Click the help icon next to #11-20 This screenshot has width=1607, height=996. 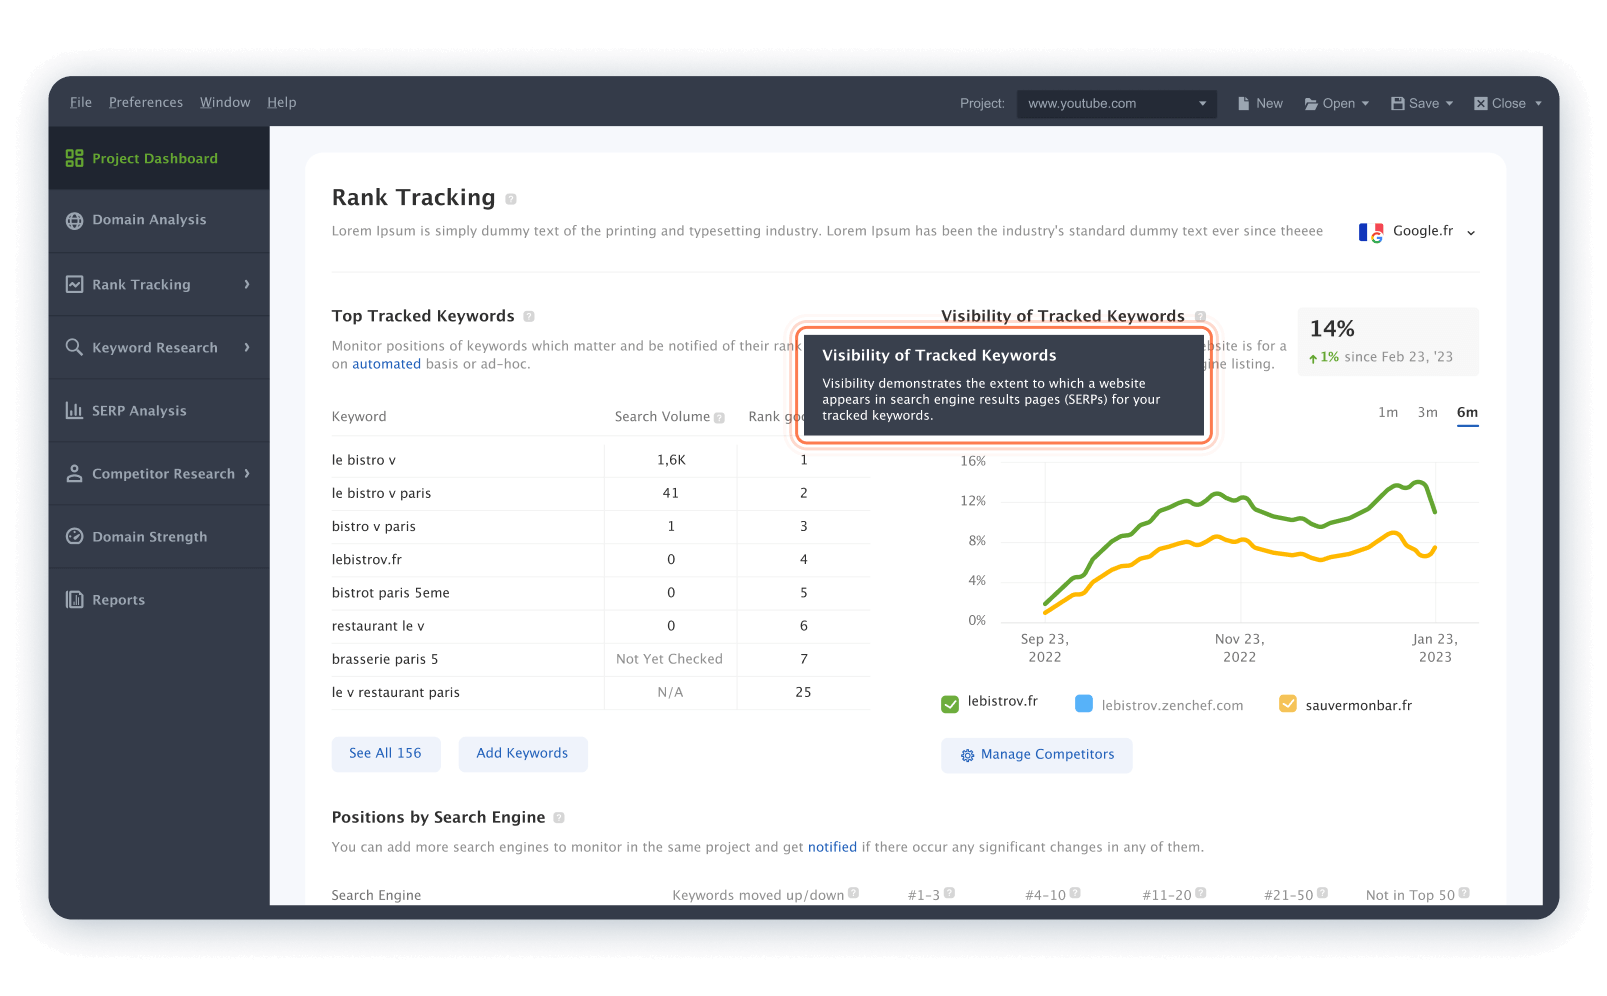pyautogui.click(x=1201, y=893)
